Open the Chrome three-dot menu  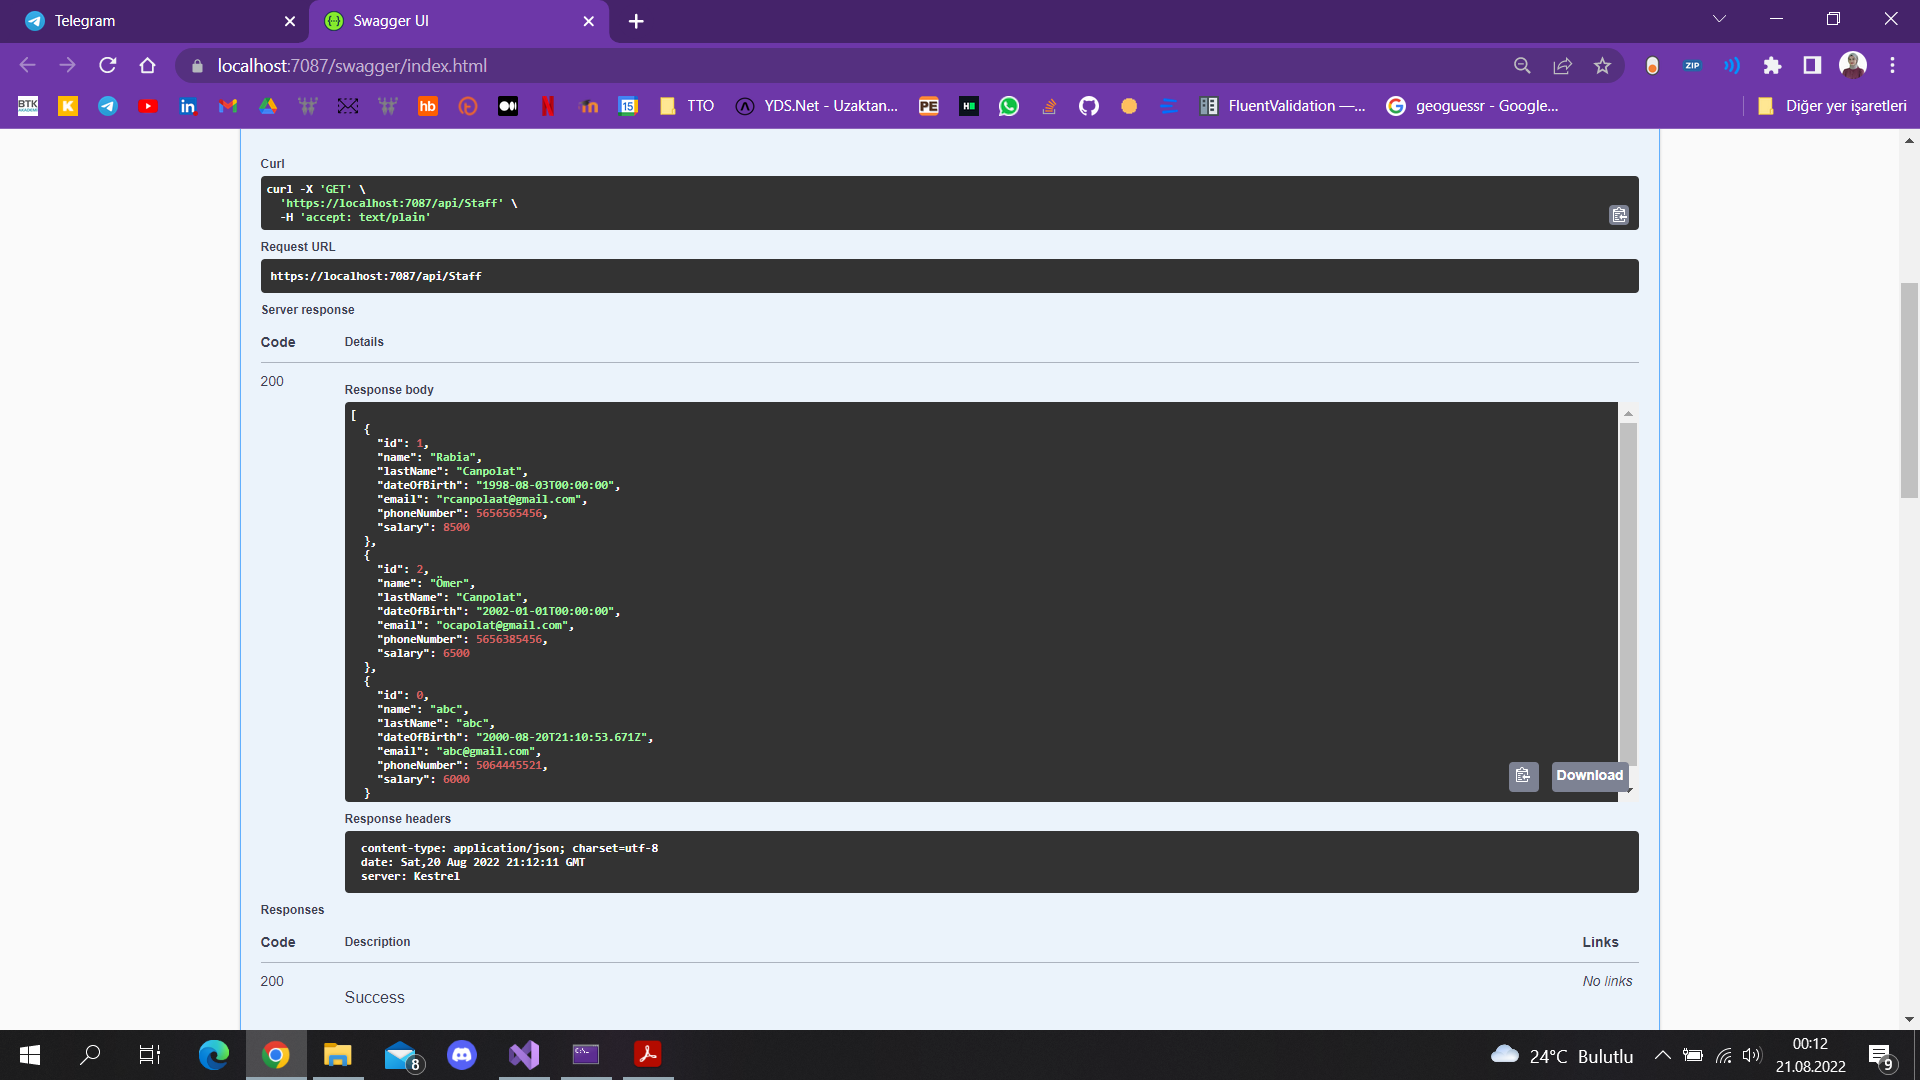[1892, 65]
